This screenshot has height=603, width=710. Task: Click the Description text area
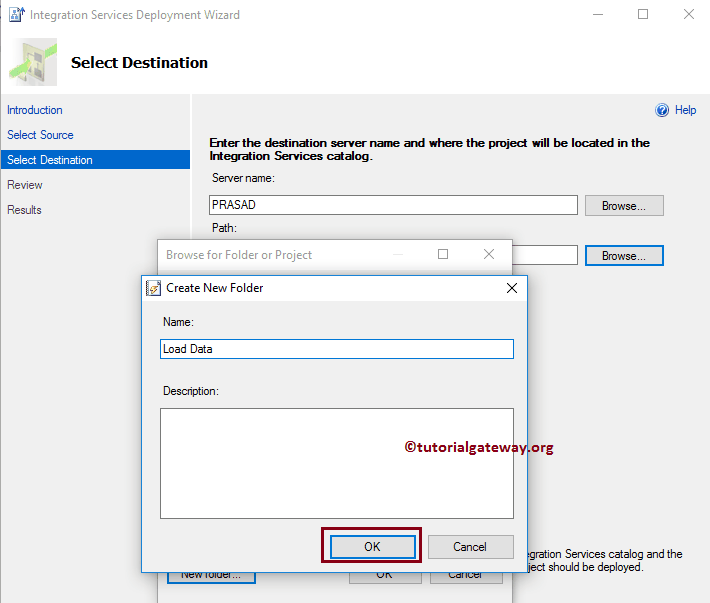pos(336,463)
